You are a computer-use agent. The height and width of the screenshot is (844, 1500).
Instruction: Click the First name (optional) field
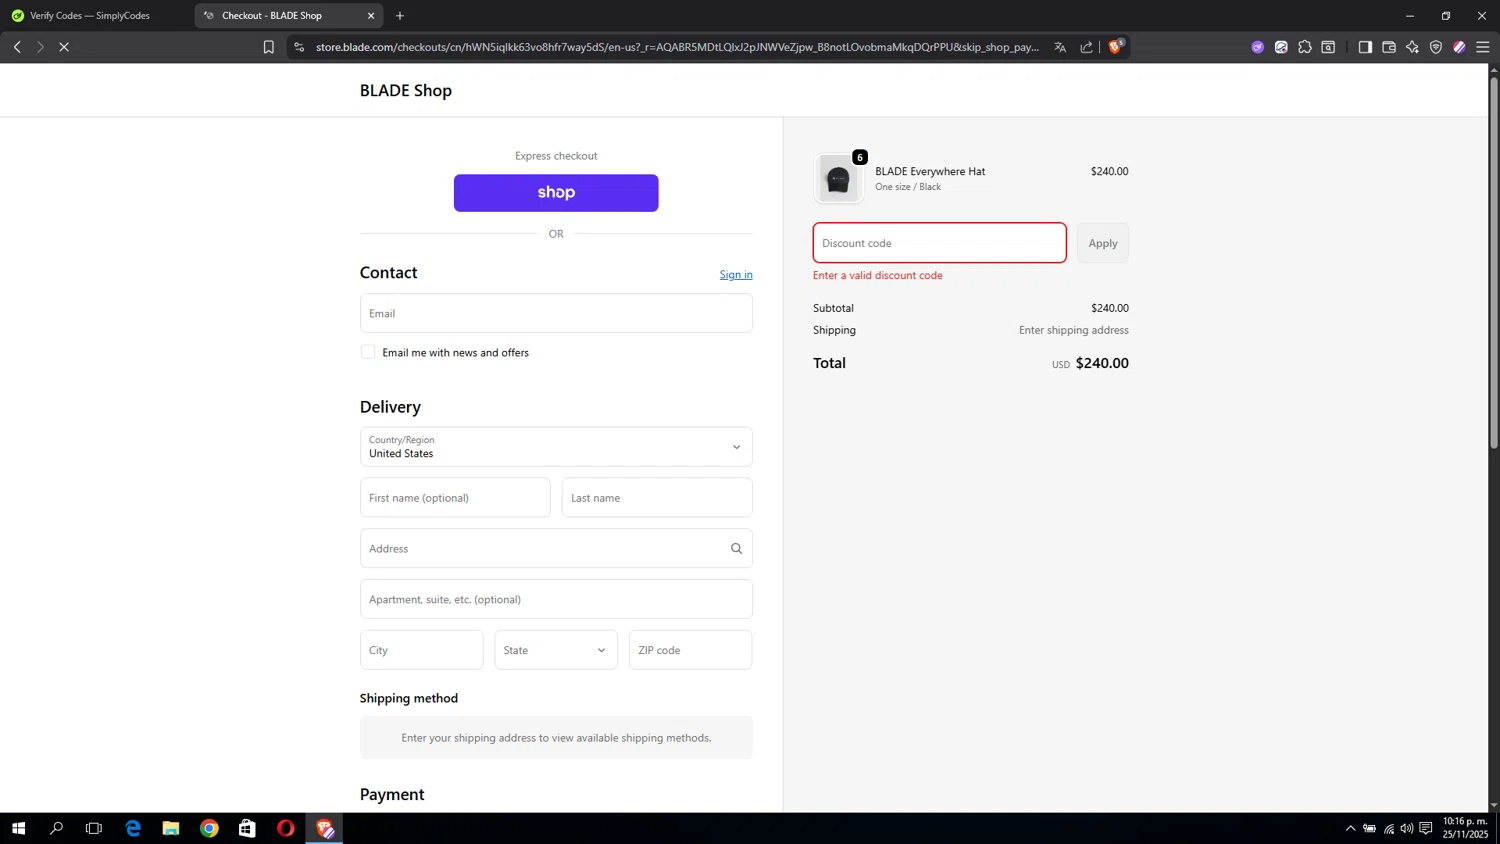(x=455, y=498)
